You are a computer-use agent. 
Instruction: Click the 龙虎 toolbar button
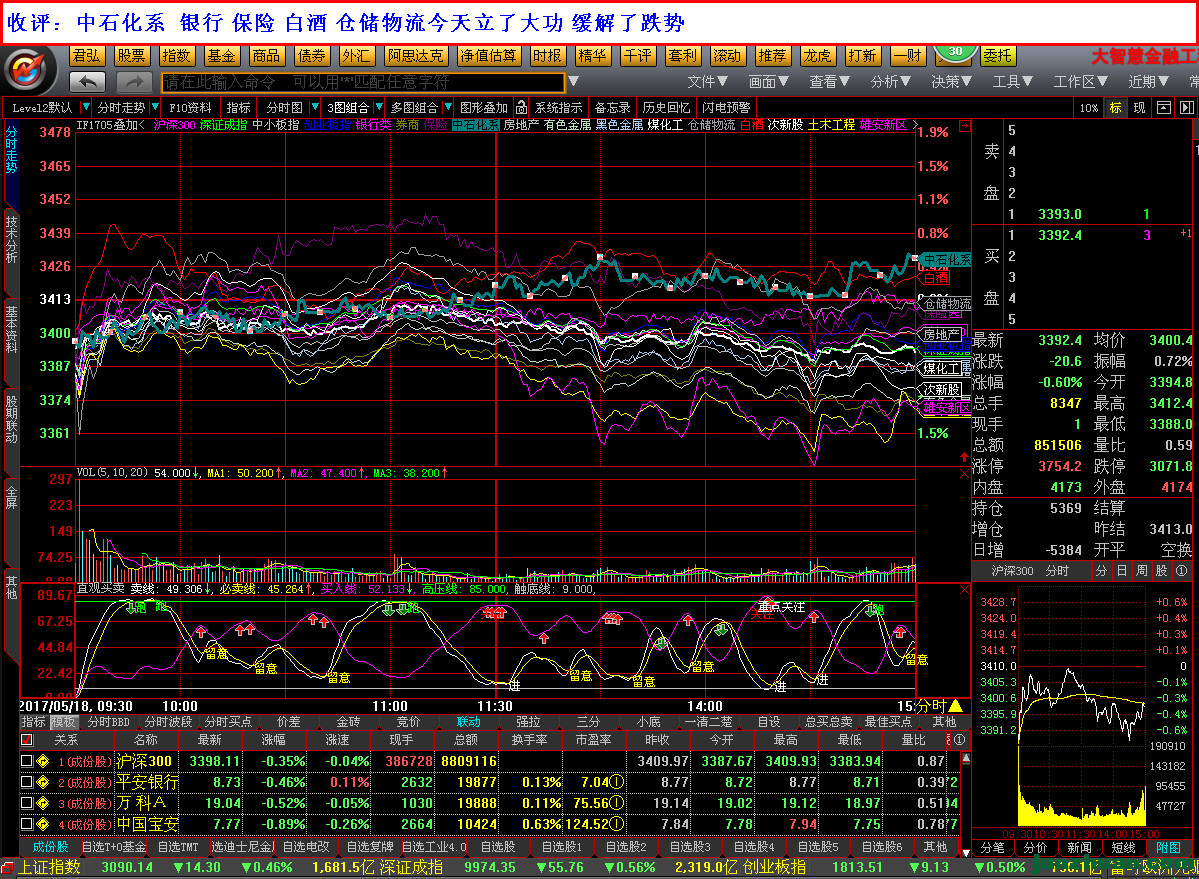coord(817,56)
